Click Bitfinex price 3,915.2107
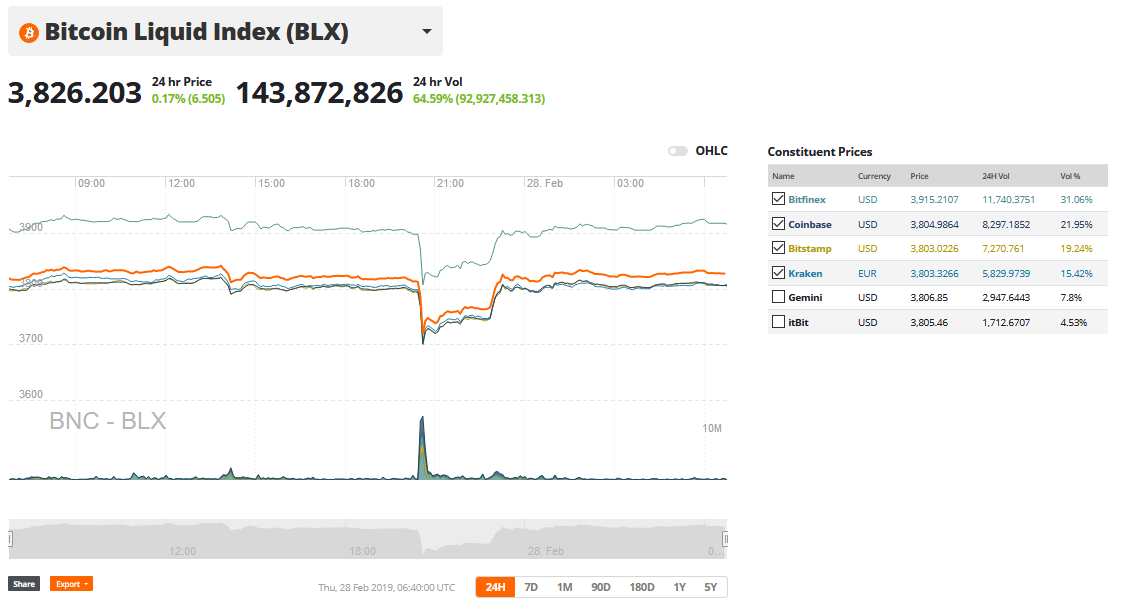 (934, 199)
